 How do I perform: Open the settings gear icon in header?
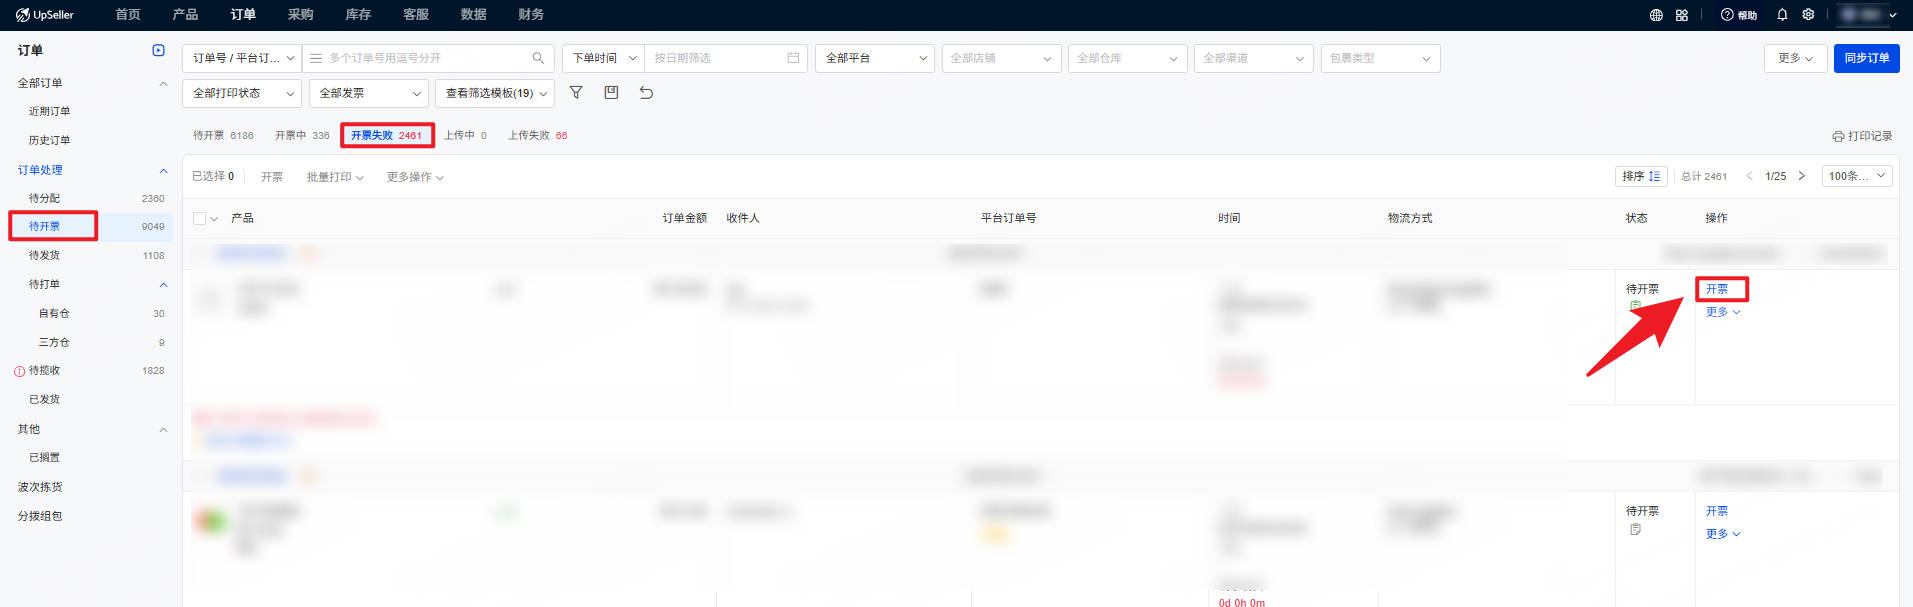pos(1808,15)
